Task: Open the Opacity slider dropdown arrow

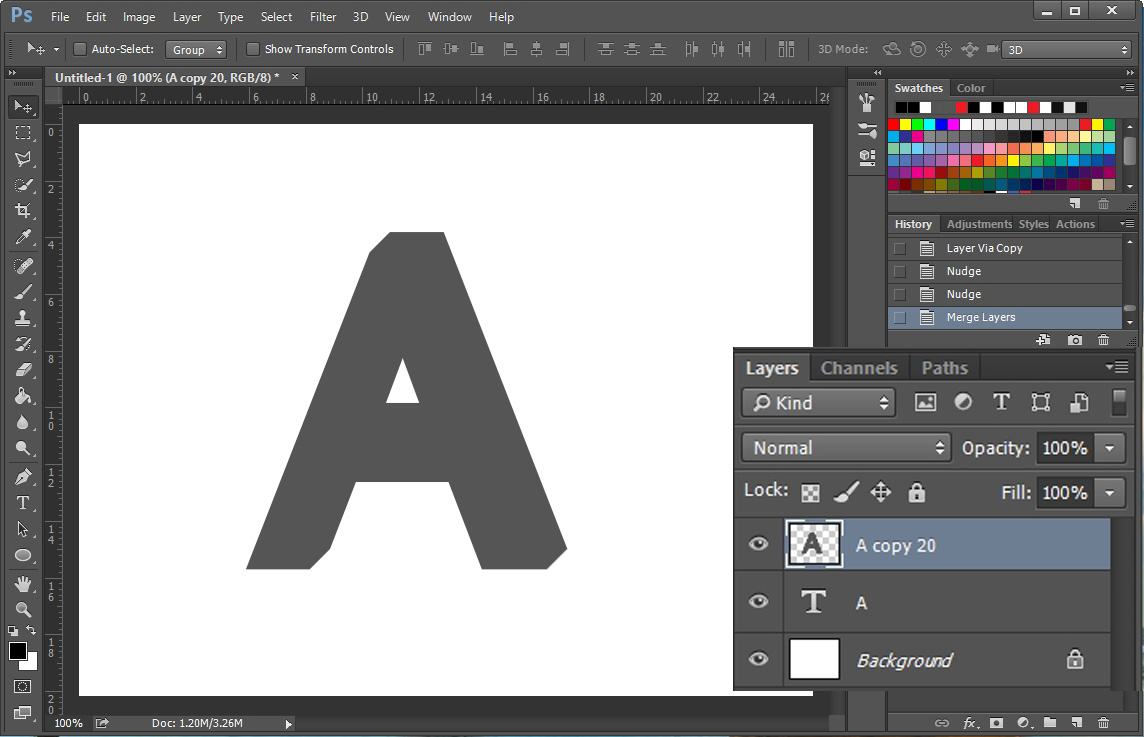Action: [x=1110, y=448]
